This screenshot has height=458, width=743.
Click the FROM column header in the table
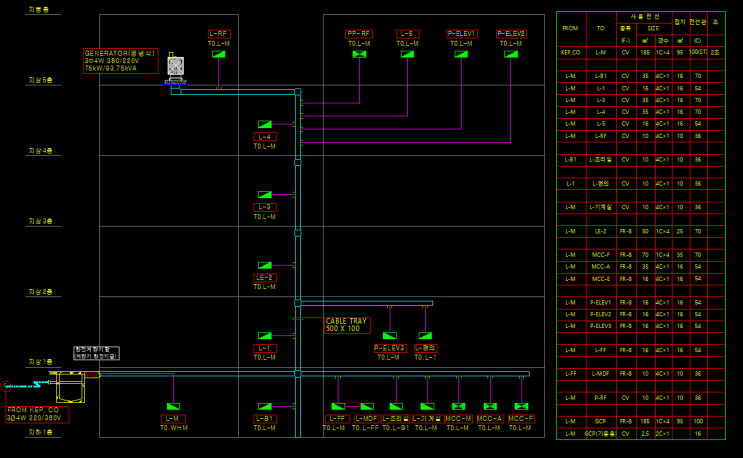[570, 28]
